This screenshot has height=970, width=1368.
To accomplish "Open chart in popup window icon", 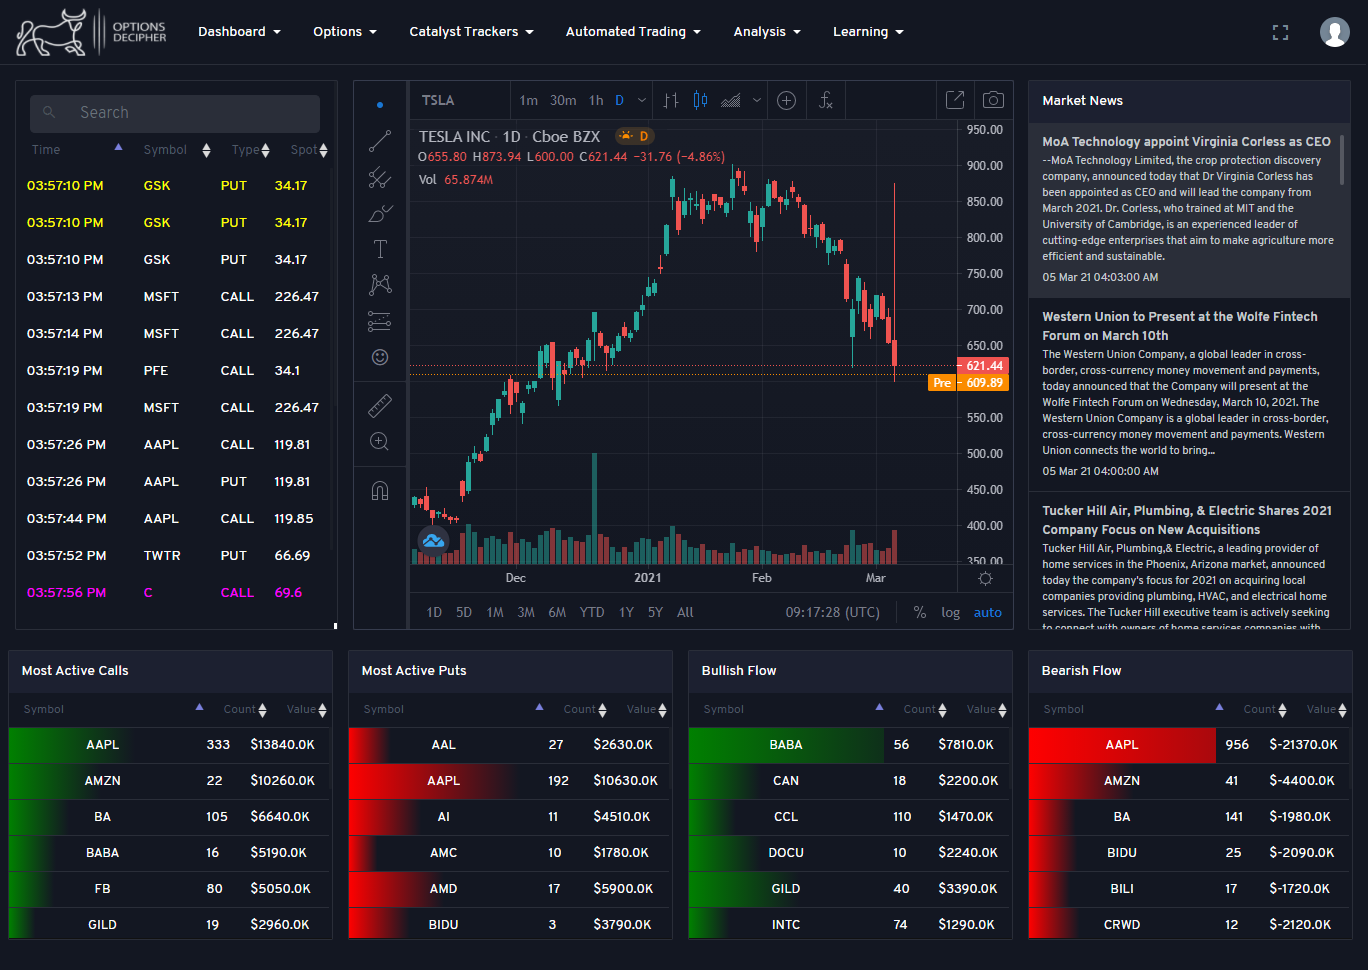I will click(x=955, y=100).
